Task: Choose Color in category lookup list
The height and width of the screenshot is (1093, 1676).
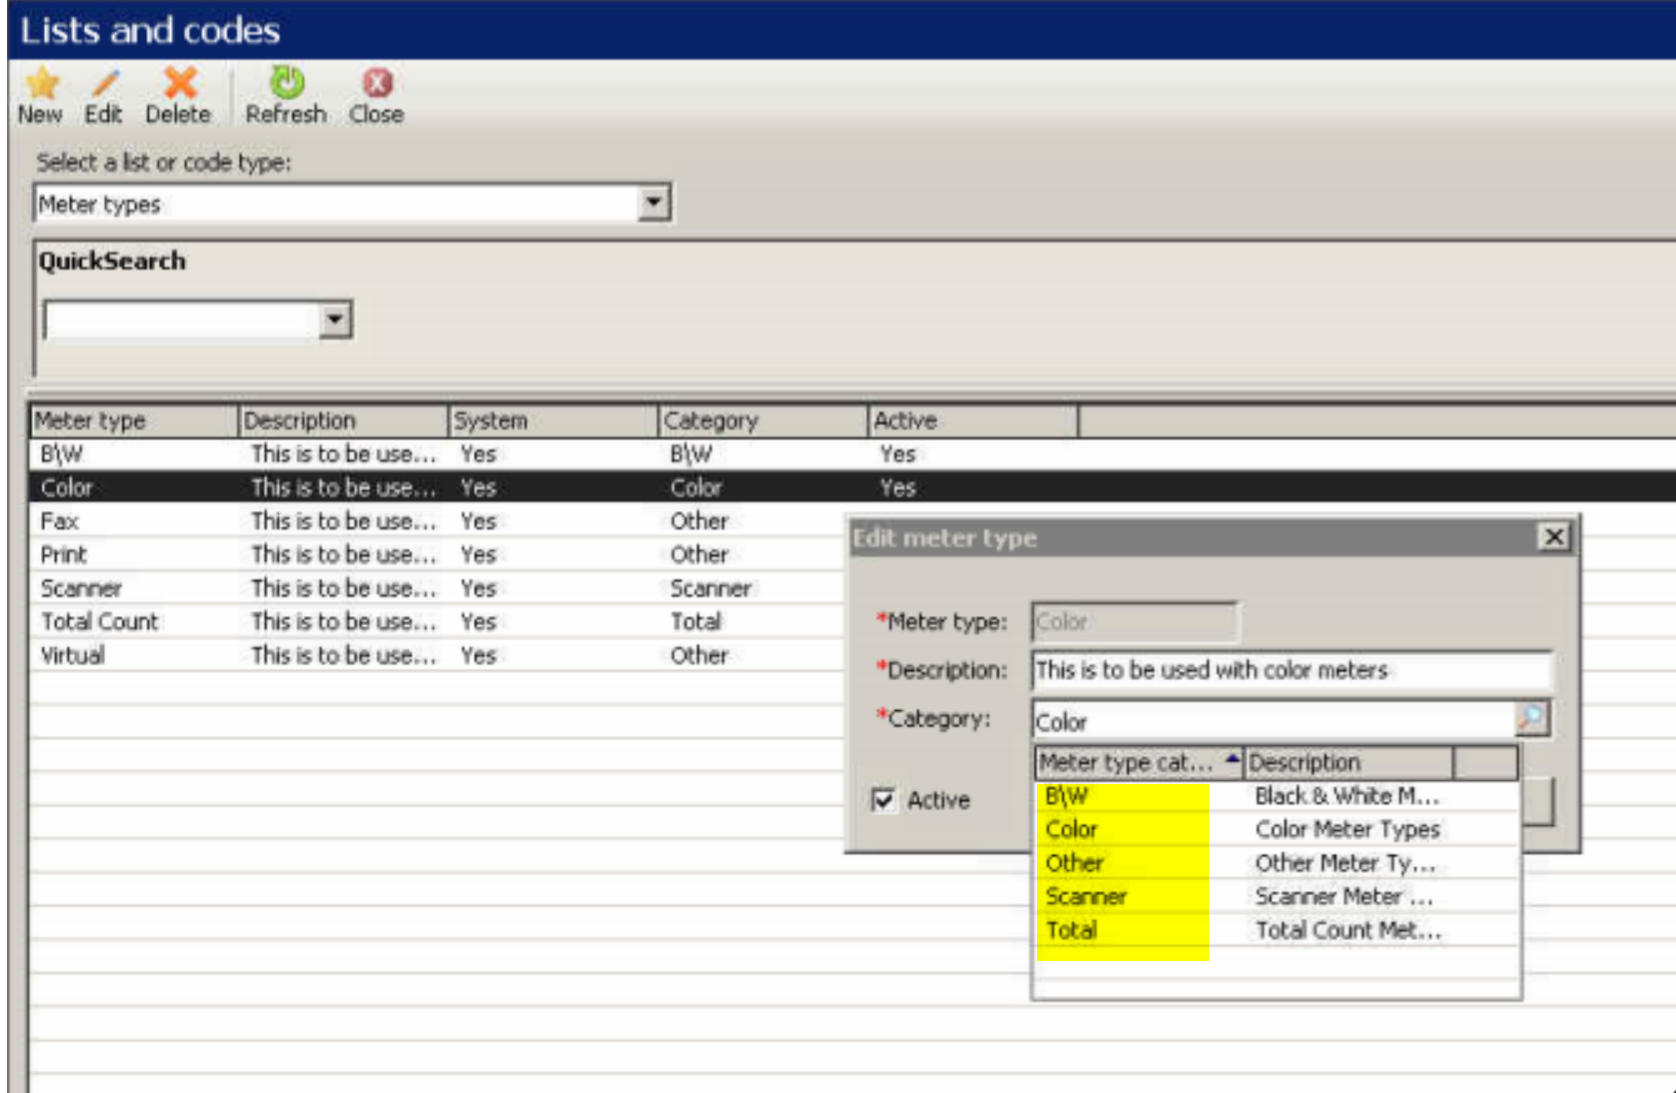Action: (1071, 829)
